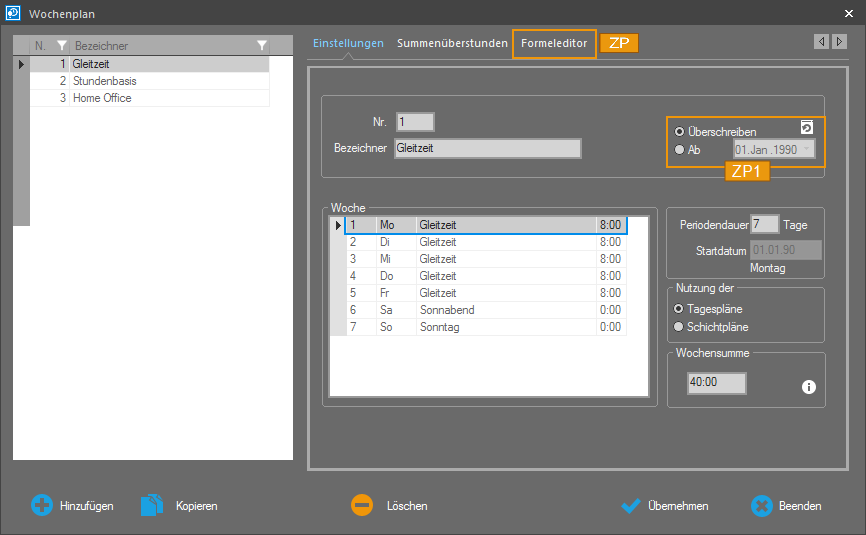Click the Periodendauer input field

point(764,224)
